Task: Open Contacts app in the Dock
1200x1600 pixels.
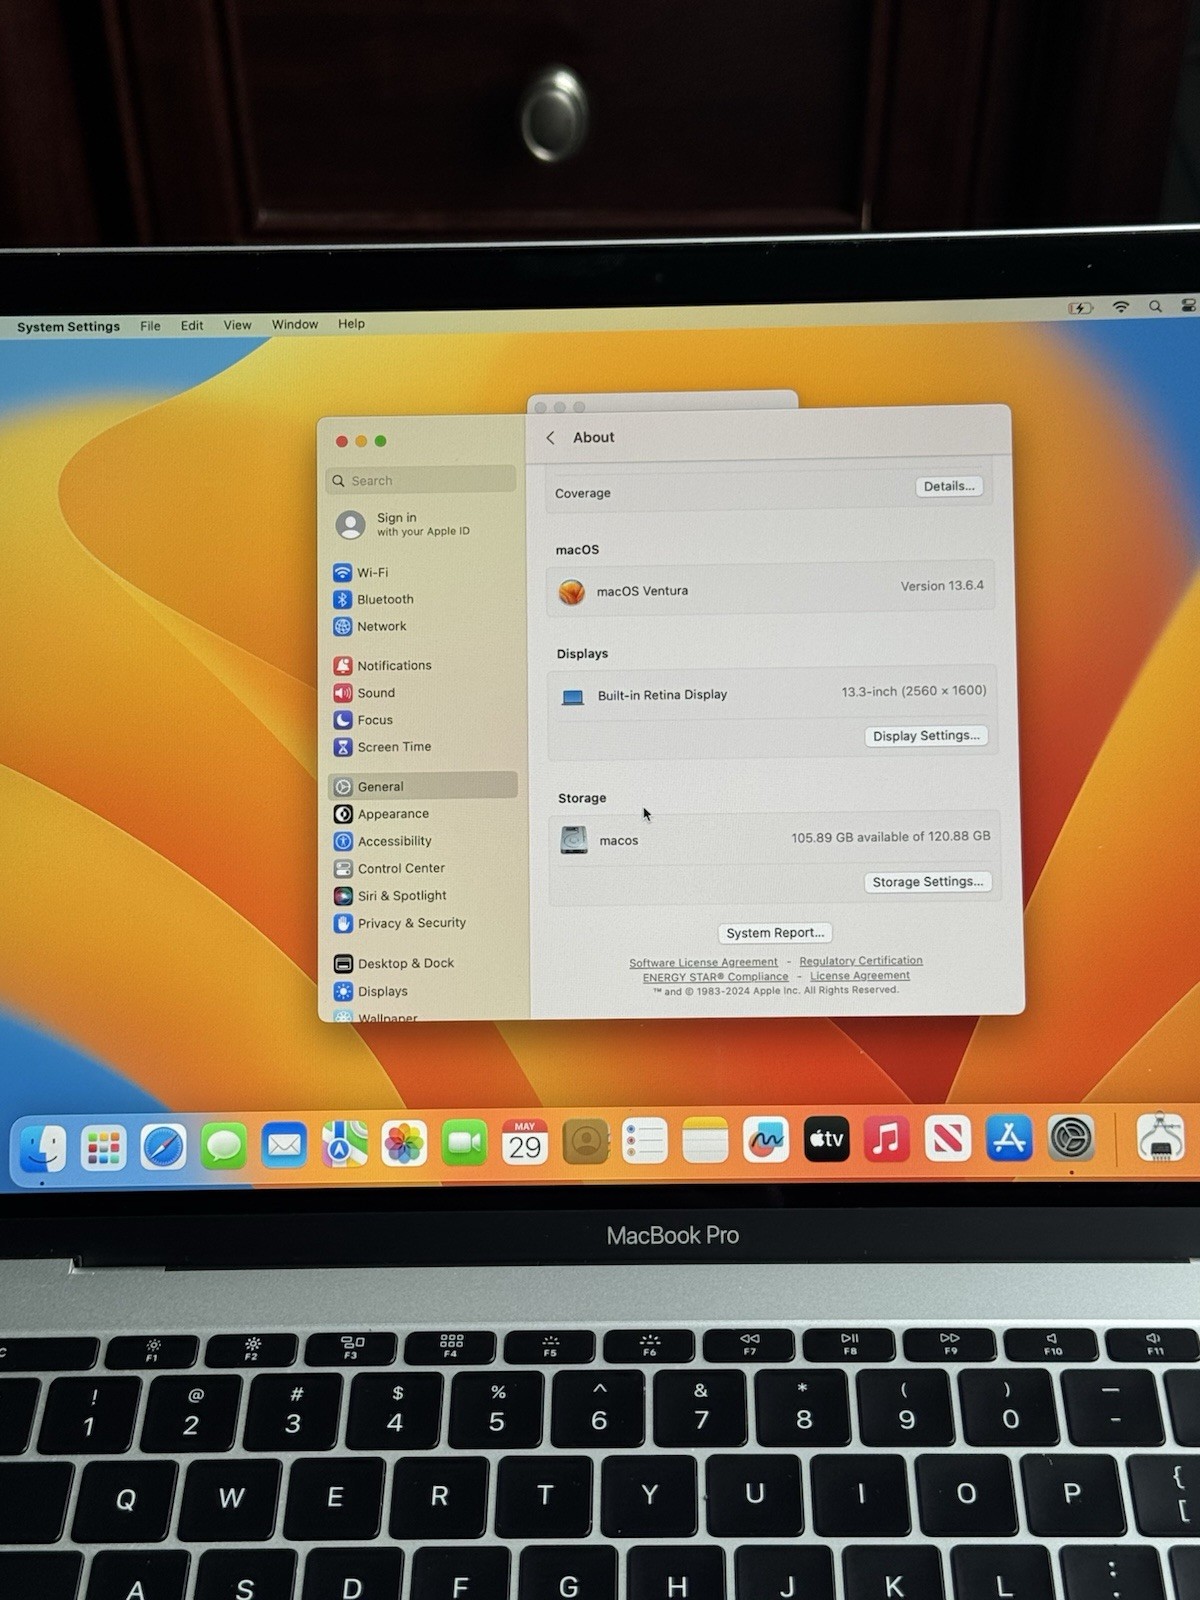Action: coord(585,1142)
